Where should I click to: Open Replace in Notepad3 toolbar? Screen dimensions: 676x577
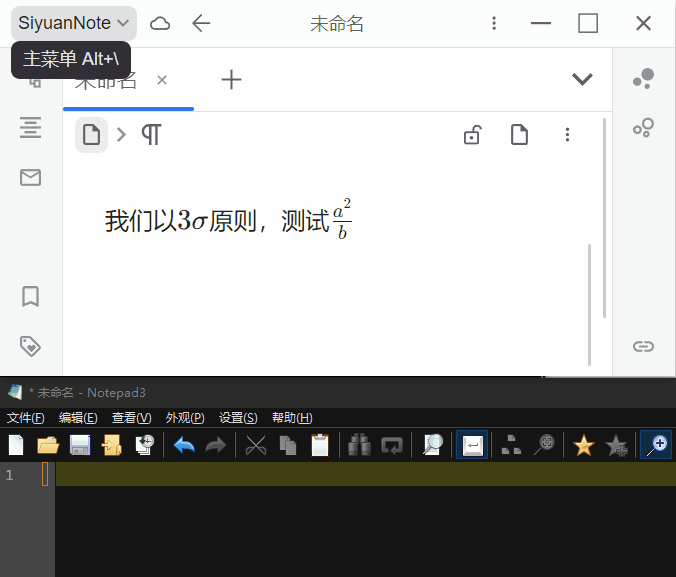391,445
